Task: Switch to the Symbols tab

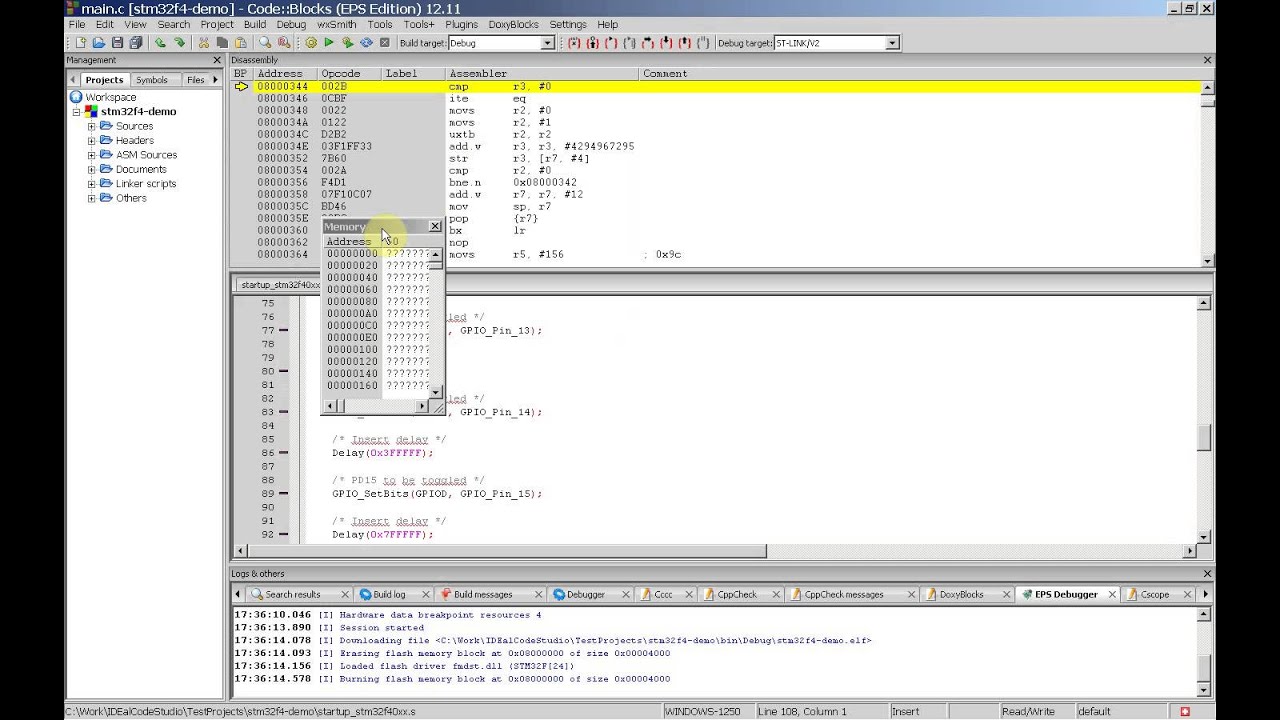Action: (x=152, y=80)
